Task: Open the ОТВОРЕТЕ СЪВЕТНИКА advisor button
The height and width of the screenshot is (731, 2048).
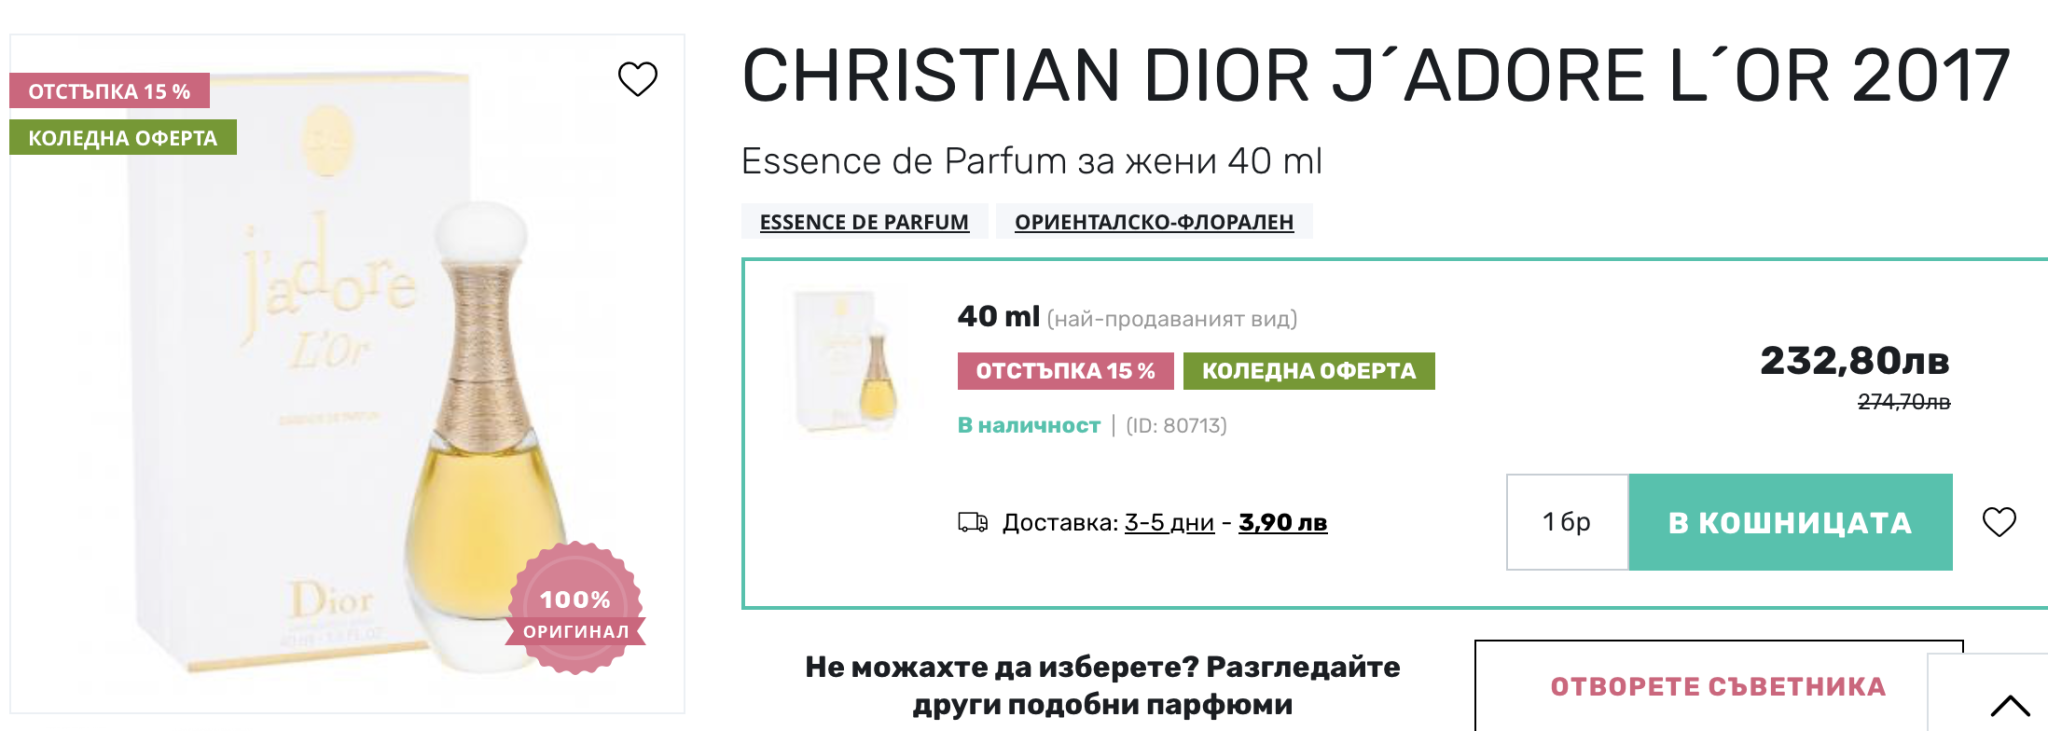Action: pos(1717,686)
